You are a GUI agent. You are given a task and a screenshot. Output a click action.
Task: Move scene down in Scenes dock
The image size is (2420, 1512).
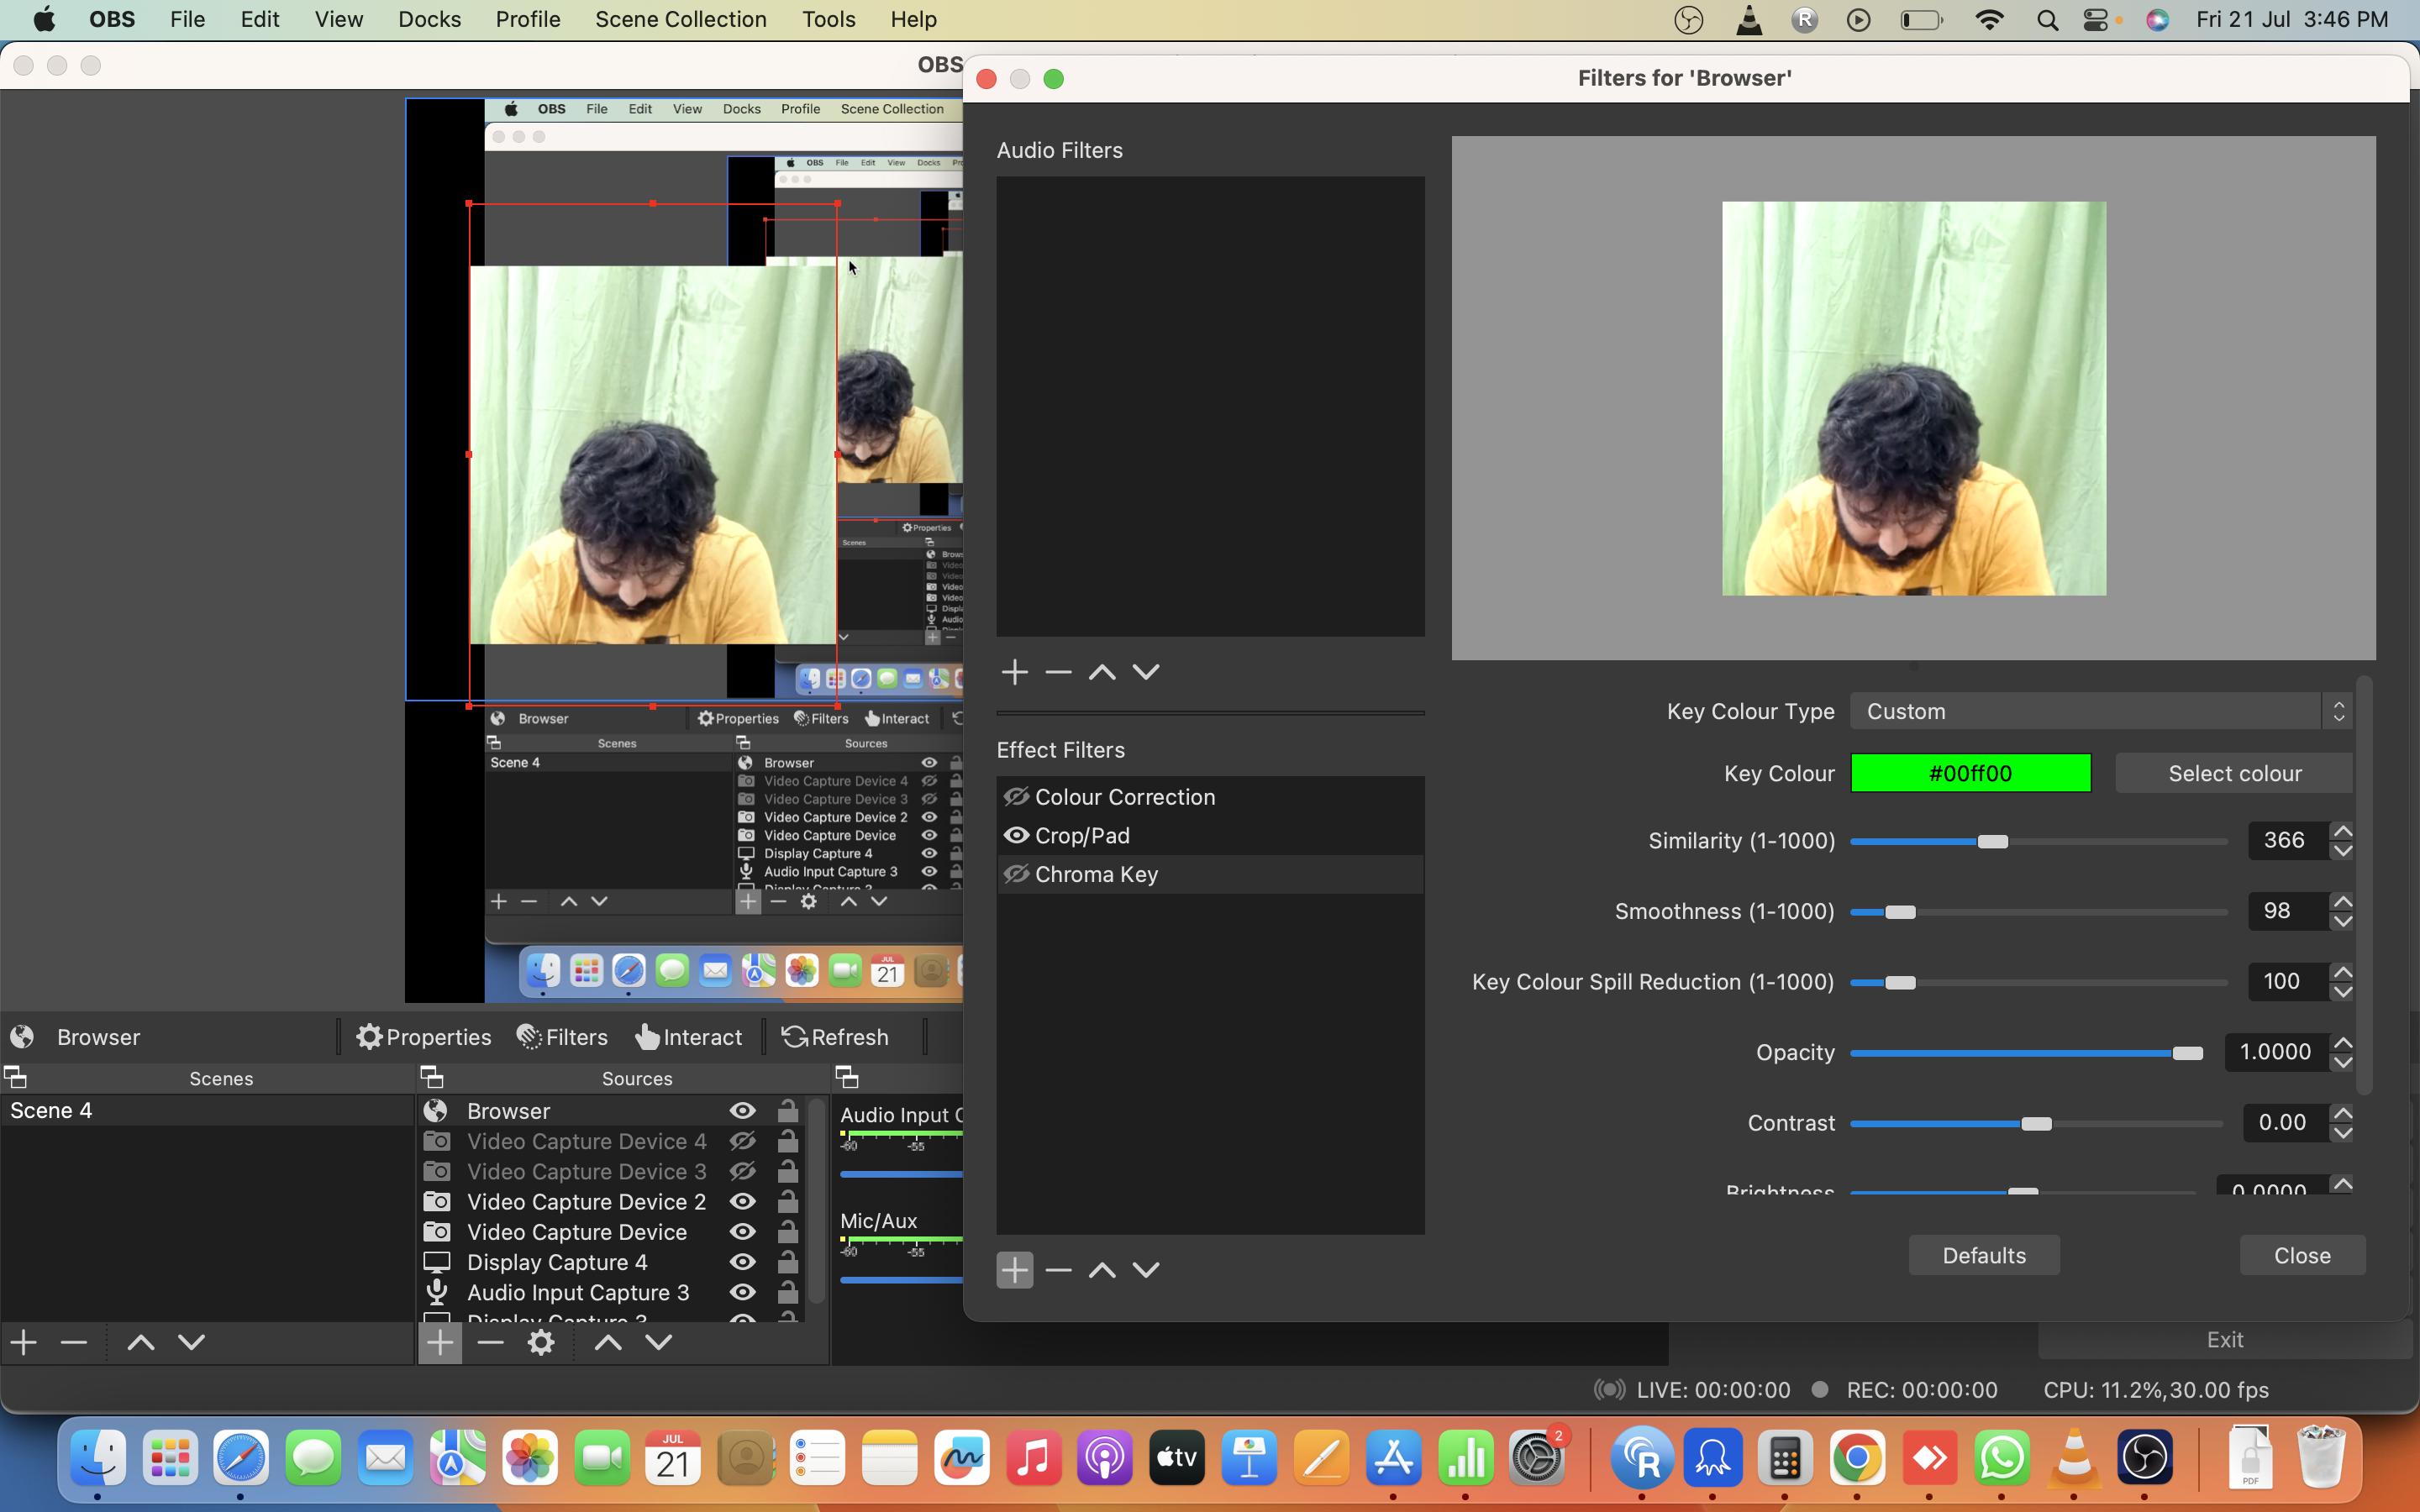(192, 1342)
